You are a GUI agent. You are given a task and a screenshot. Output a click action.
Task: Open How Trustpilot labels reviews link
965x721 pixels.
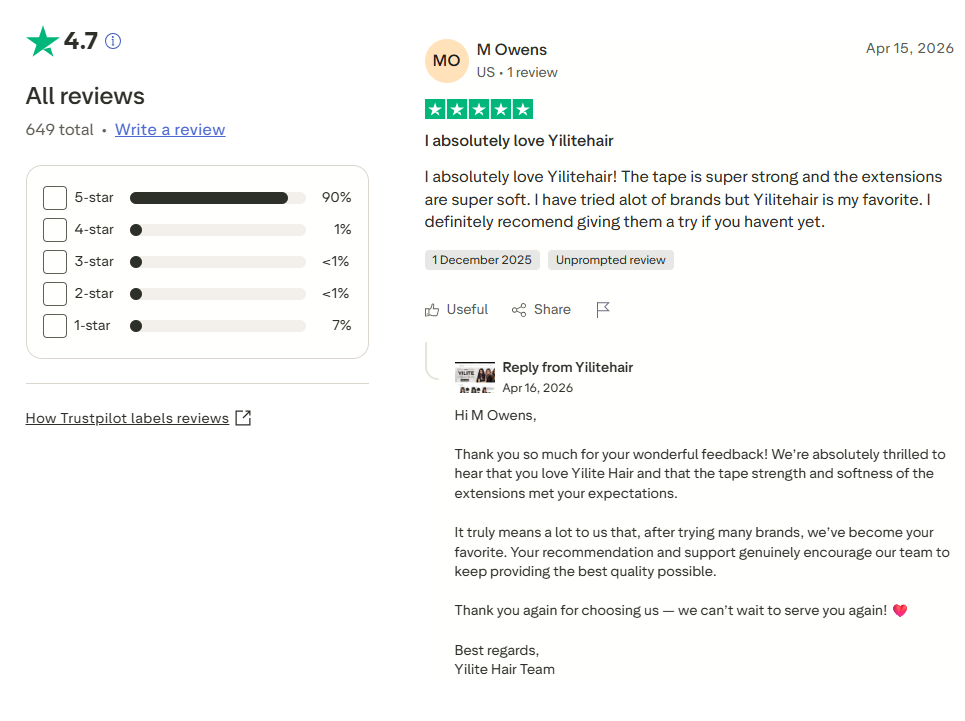[x=127, y=418]
